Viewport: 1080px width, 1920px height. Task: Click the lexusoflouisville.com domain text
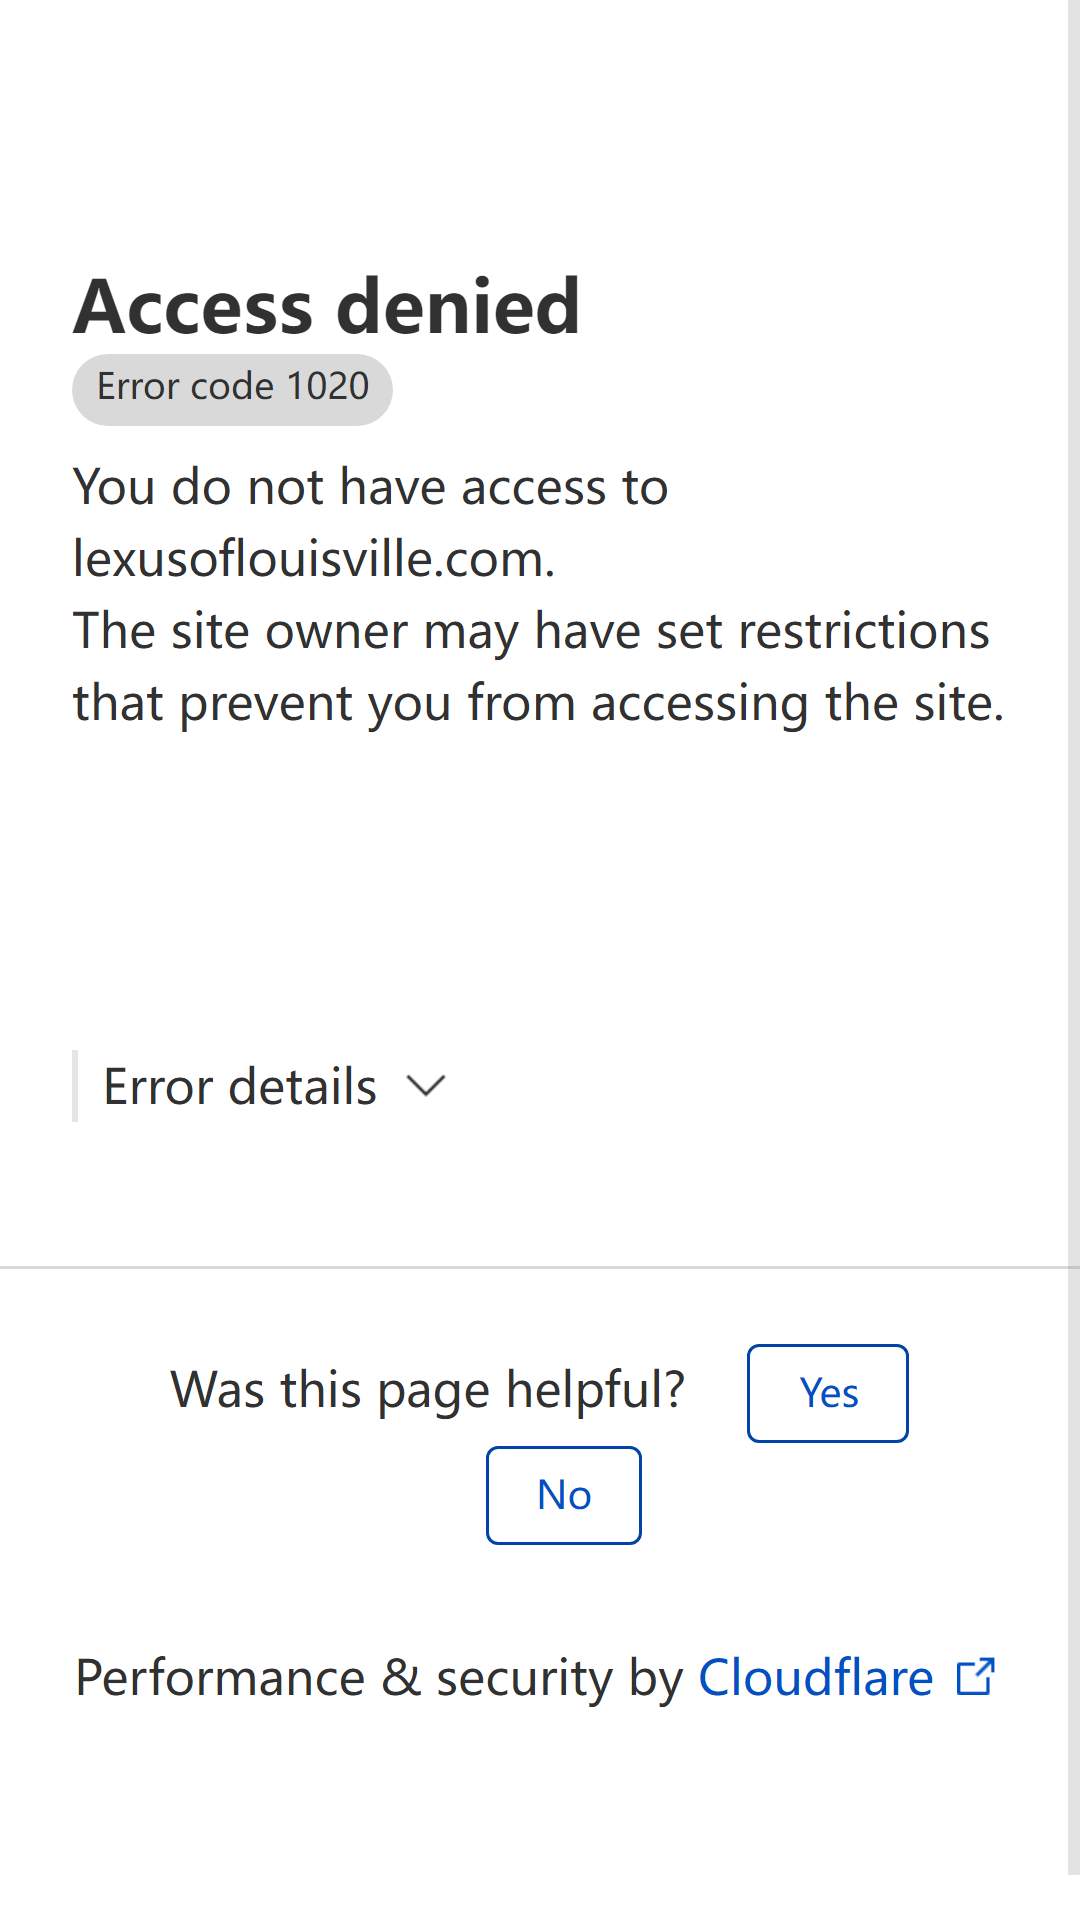point(314,559)
